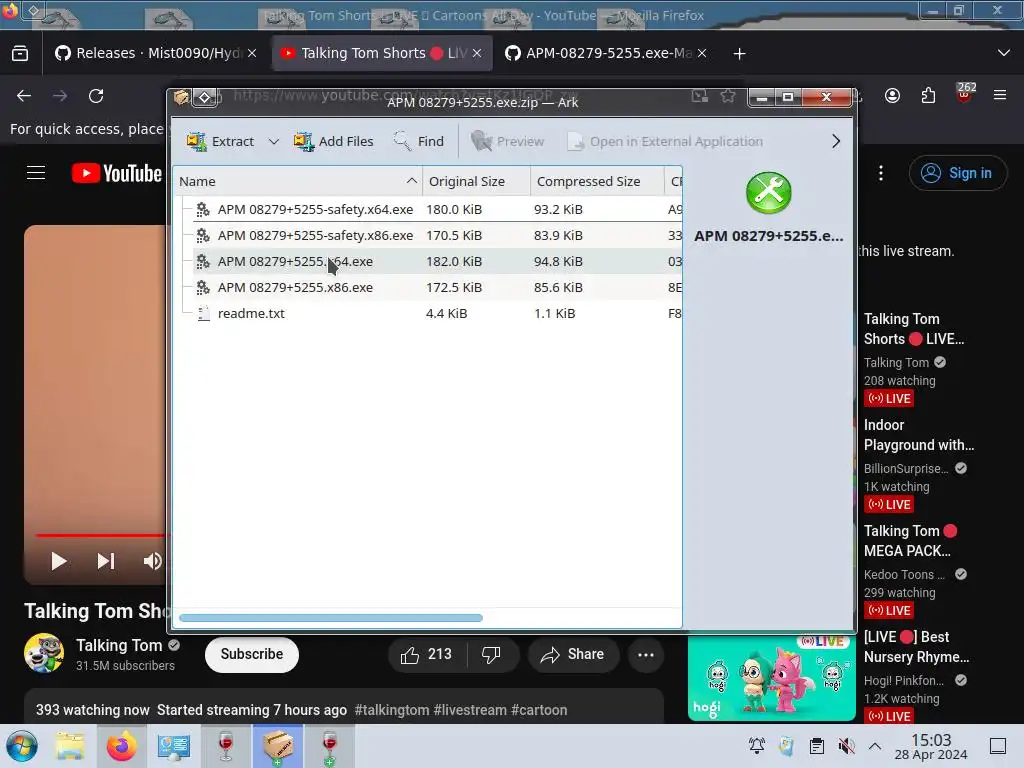Open the Extract dropdown arrow
This screenshot has width=1024, height=768.
(274, 141)
